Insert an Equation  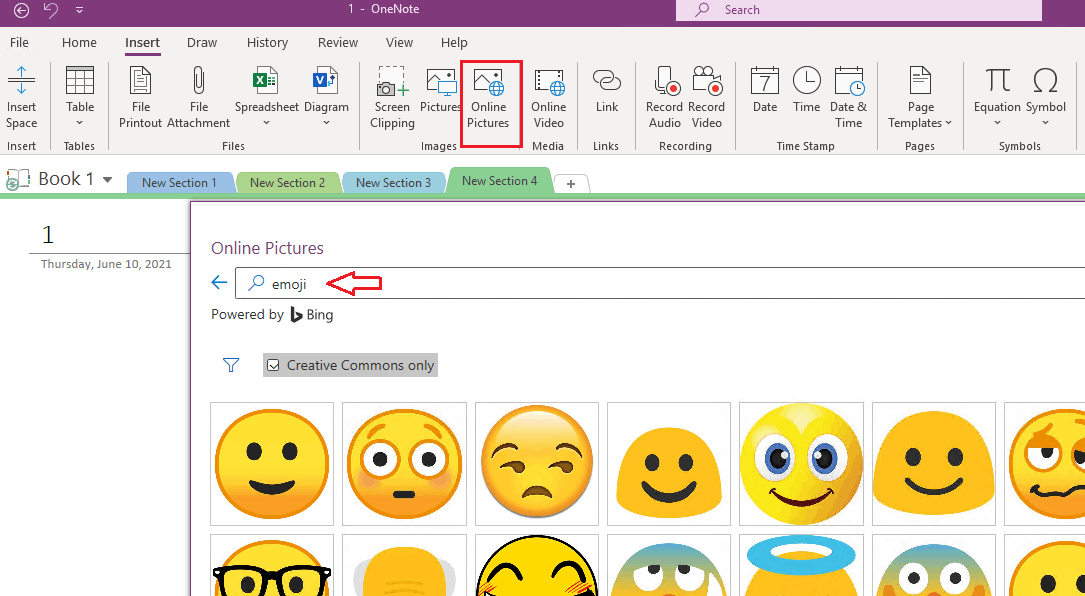997,96
